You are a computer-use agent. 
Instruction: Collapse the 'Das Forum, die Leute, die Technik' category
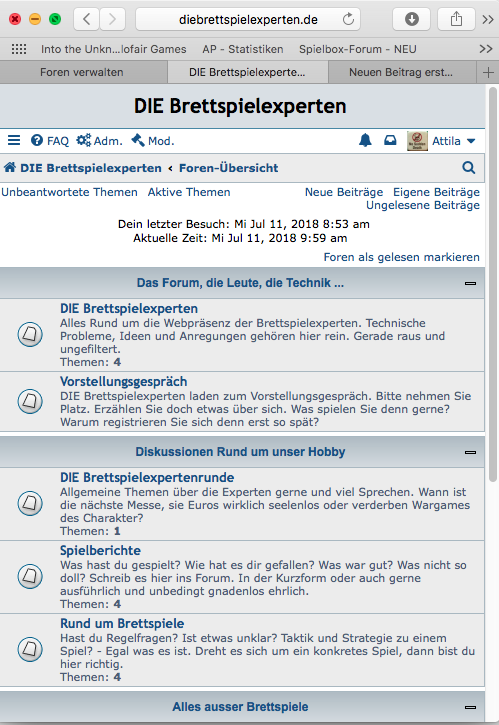pos(470,283)
